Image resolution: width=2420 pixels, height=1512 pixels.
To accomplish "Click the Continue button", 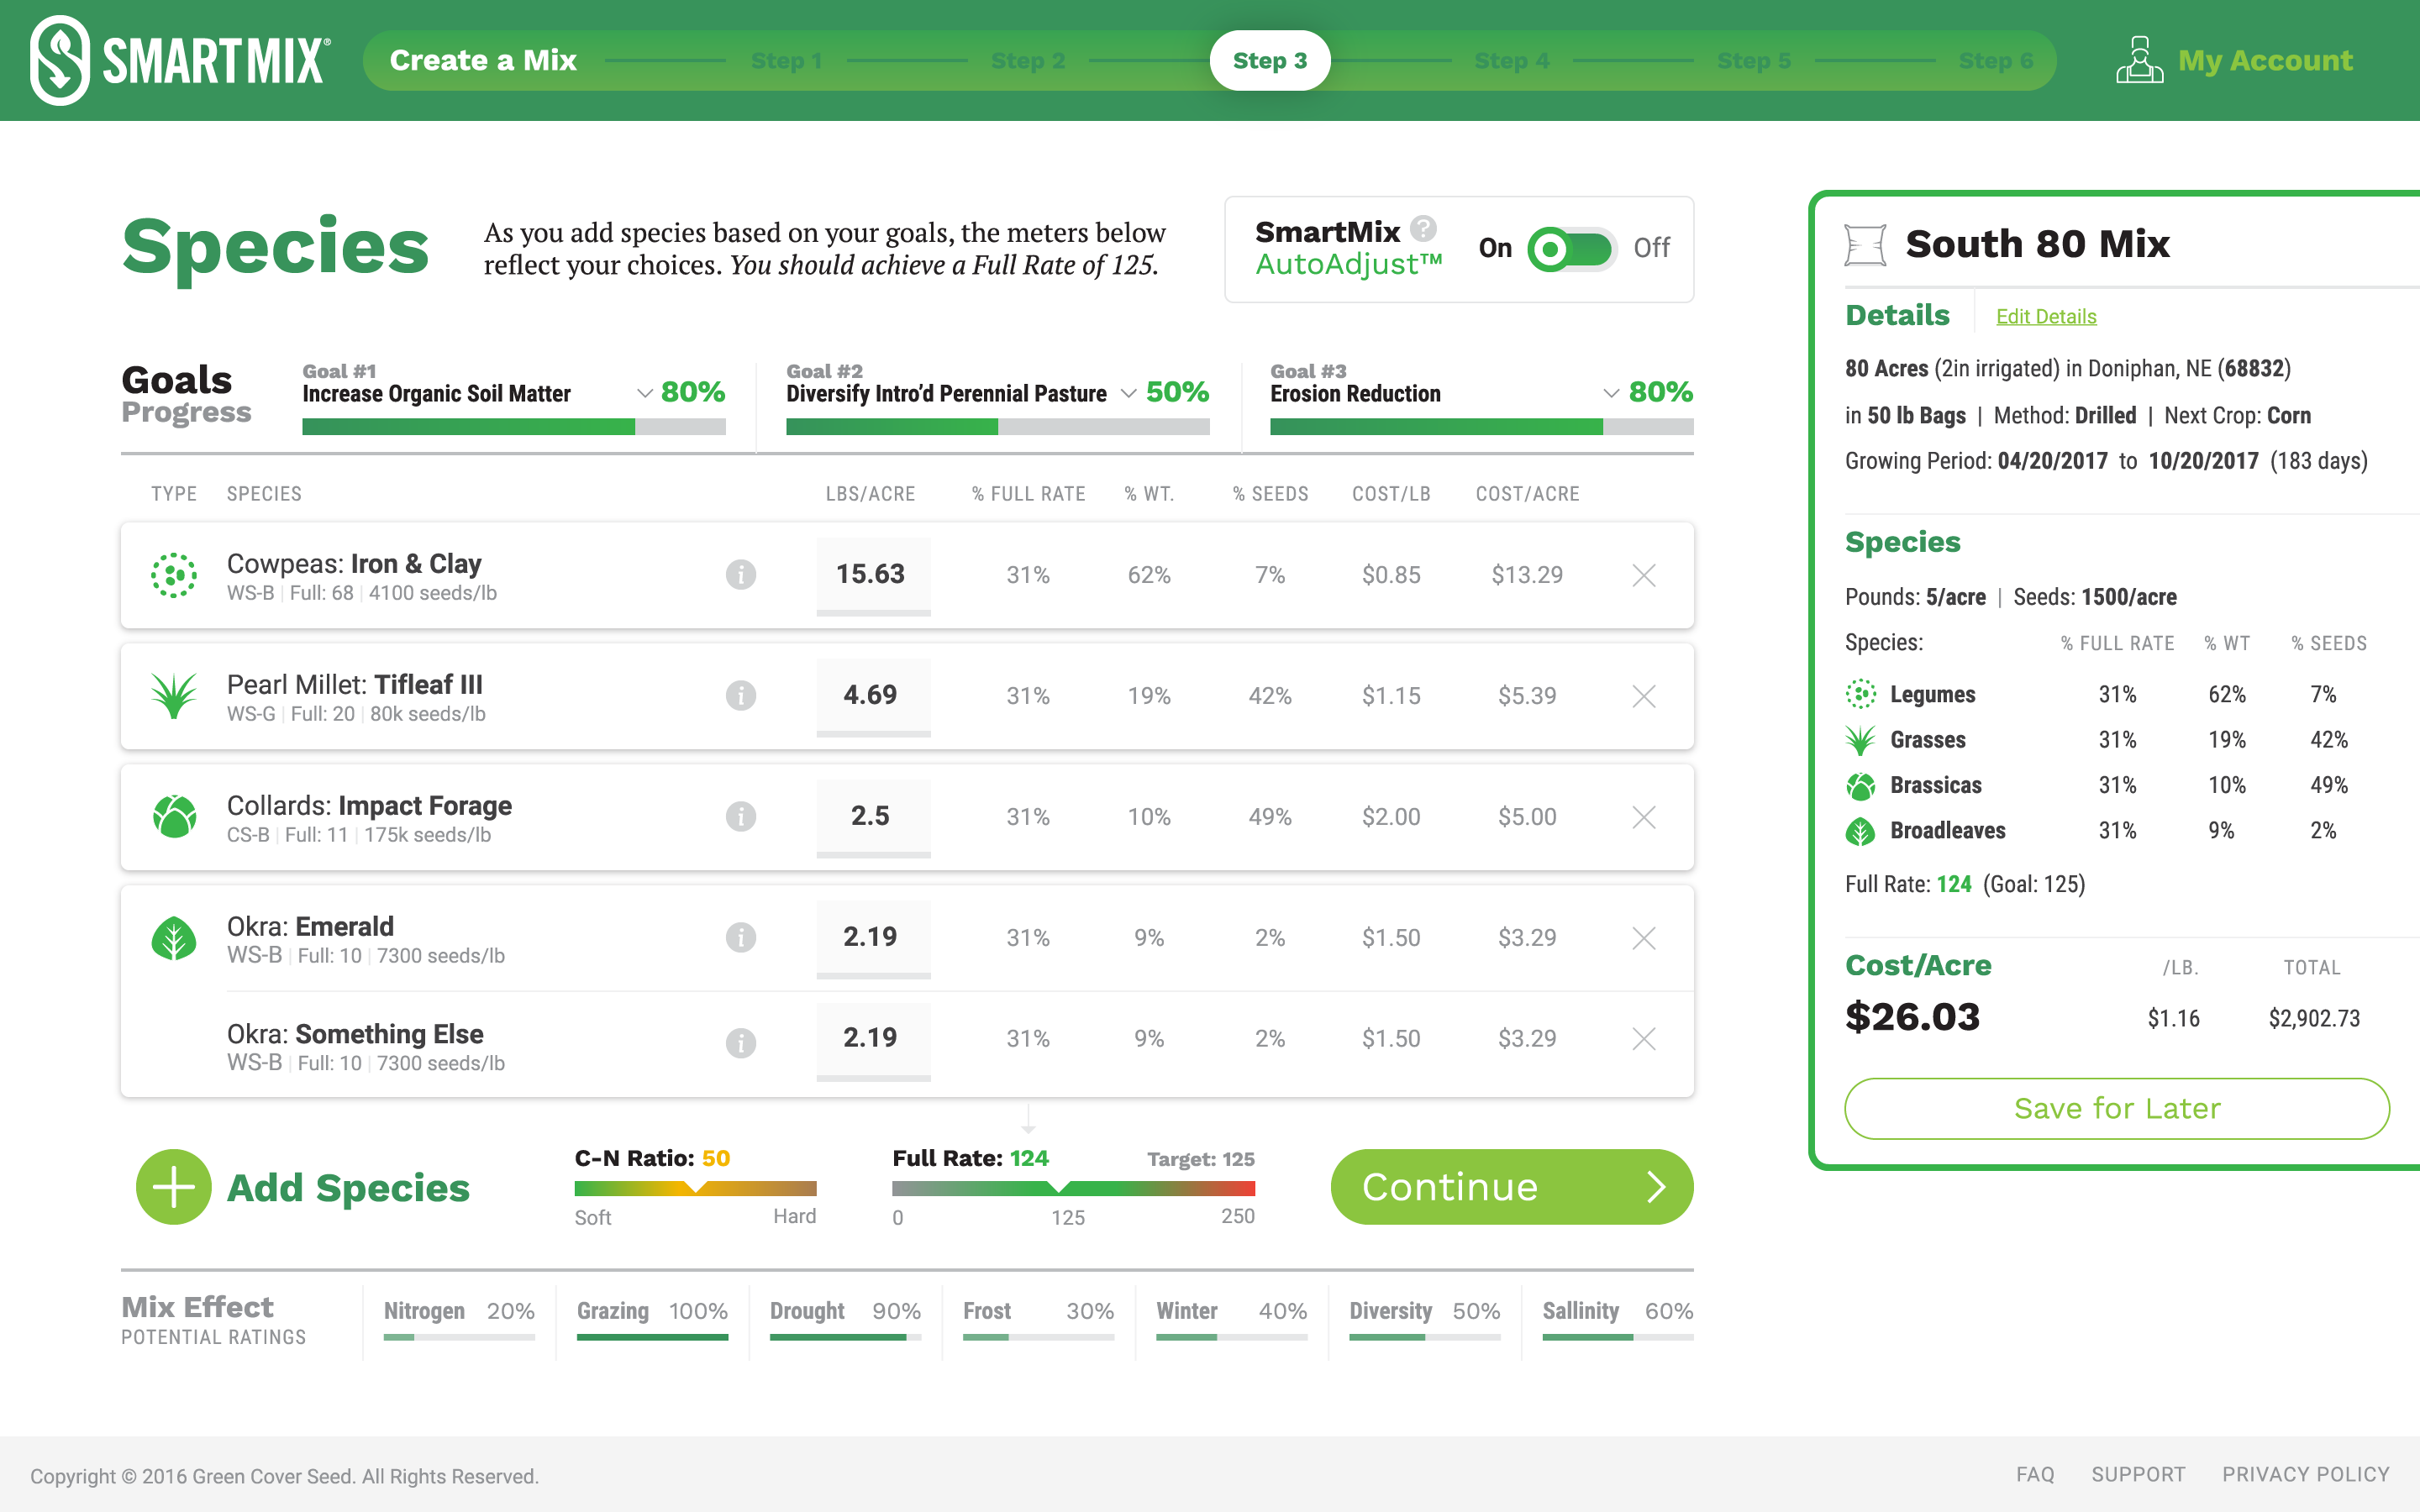I will tap(1511, 1187).
